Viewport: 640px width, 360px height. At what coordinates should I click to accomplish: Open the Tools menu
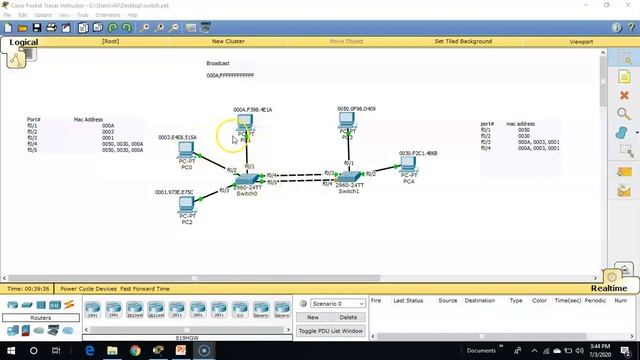point(82,15)
